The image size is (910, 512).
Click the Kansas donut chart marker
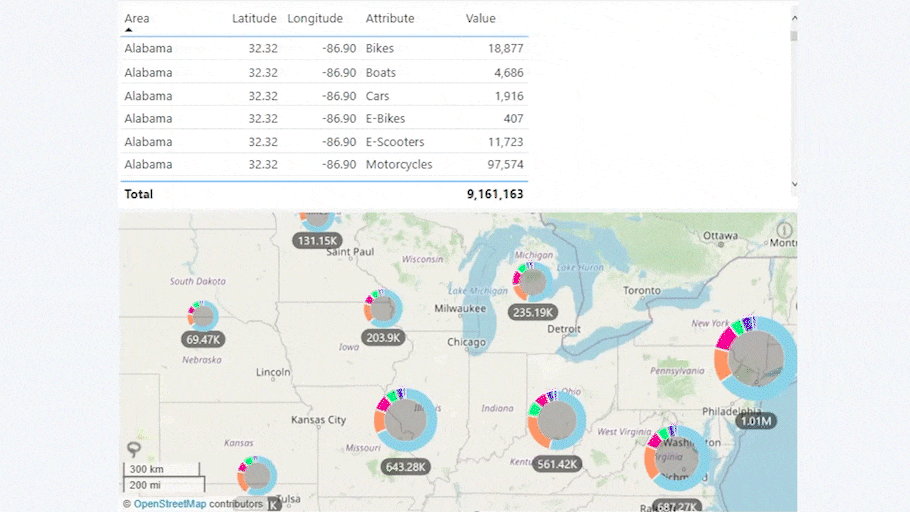(x=258, y=475)
